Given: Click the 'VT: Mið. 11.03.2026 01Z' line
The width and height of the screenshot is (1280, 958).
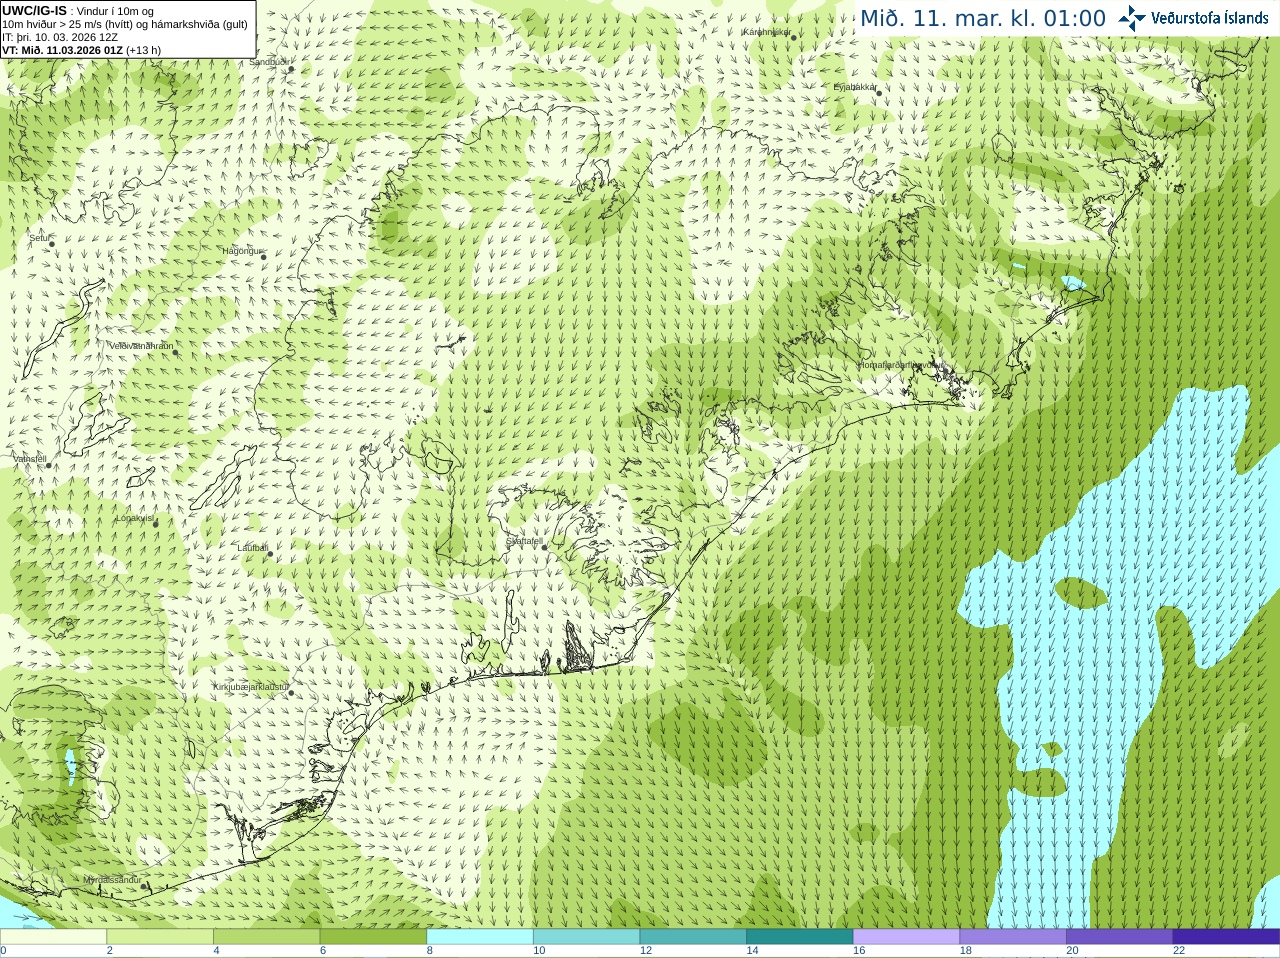Looking at the screenshot, I should pos(81,50).
